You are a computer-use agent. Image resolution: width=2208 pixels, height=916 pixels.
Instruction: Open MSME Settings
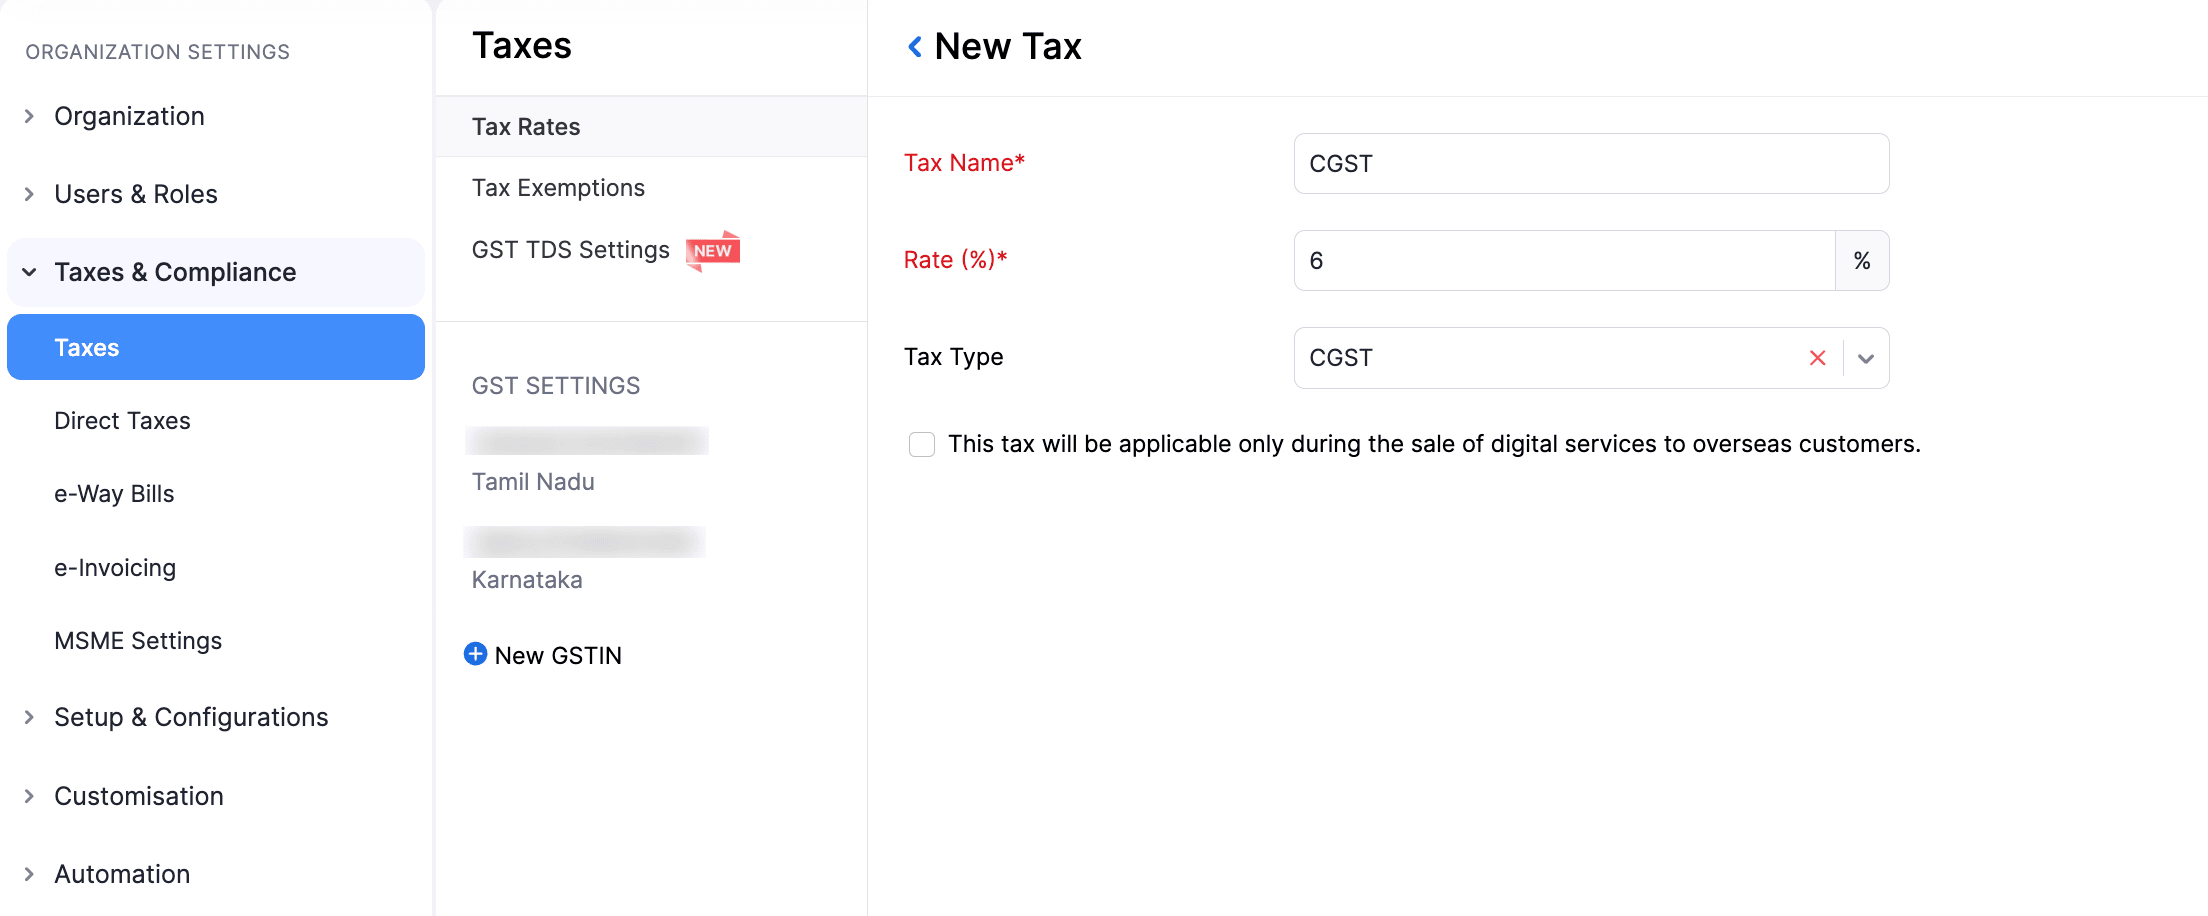coord(138,640)
